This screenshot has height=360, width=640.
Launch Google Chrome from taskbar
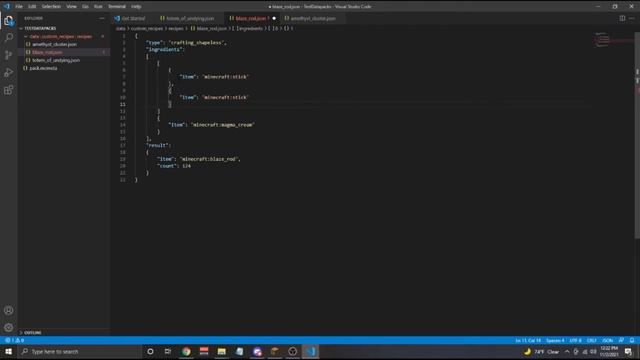186,351
